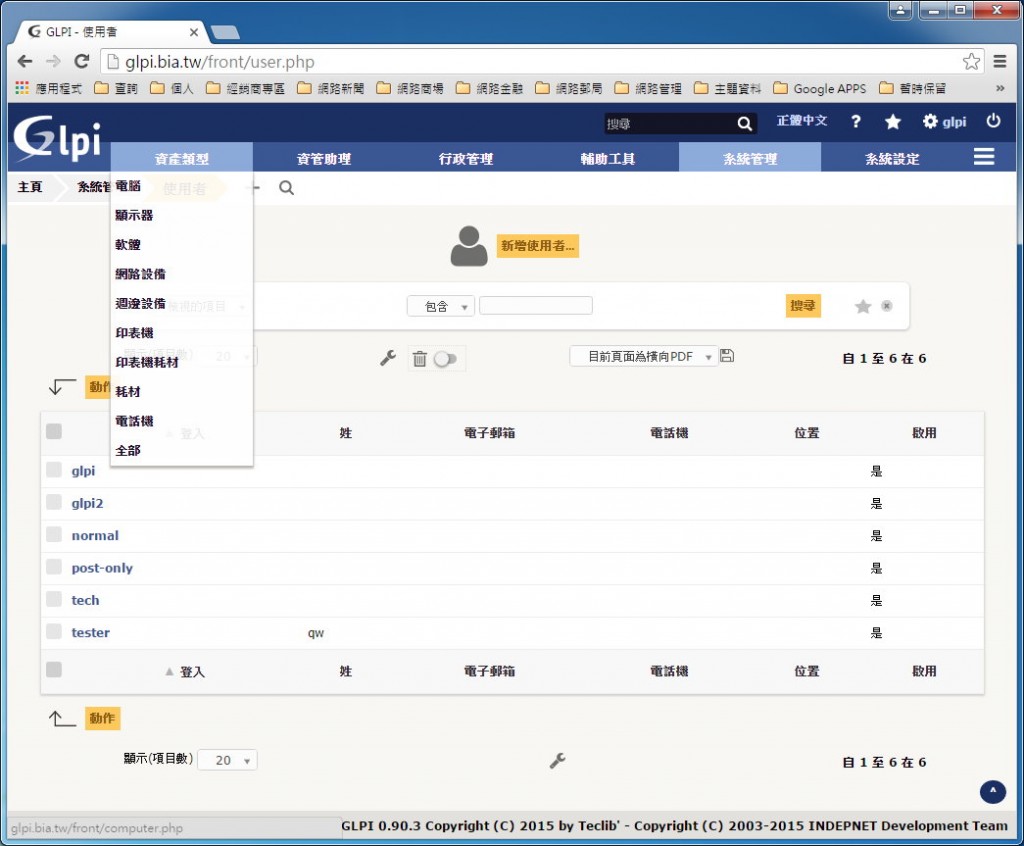Bookmark the page with the address bar star
Viewport: 1024px width, 846px height.
pyautogui.click(x=971, y=61)
